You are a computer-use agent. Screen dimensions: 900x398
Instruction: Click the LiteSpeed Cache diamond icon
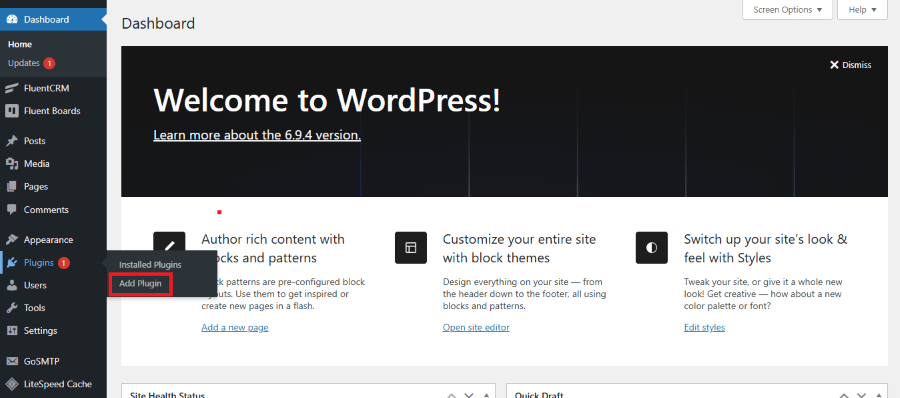[x=11, y=384]
